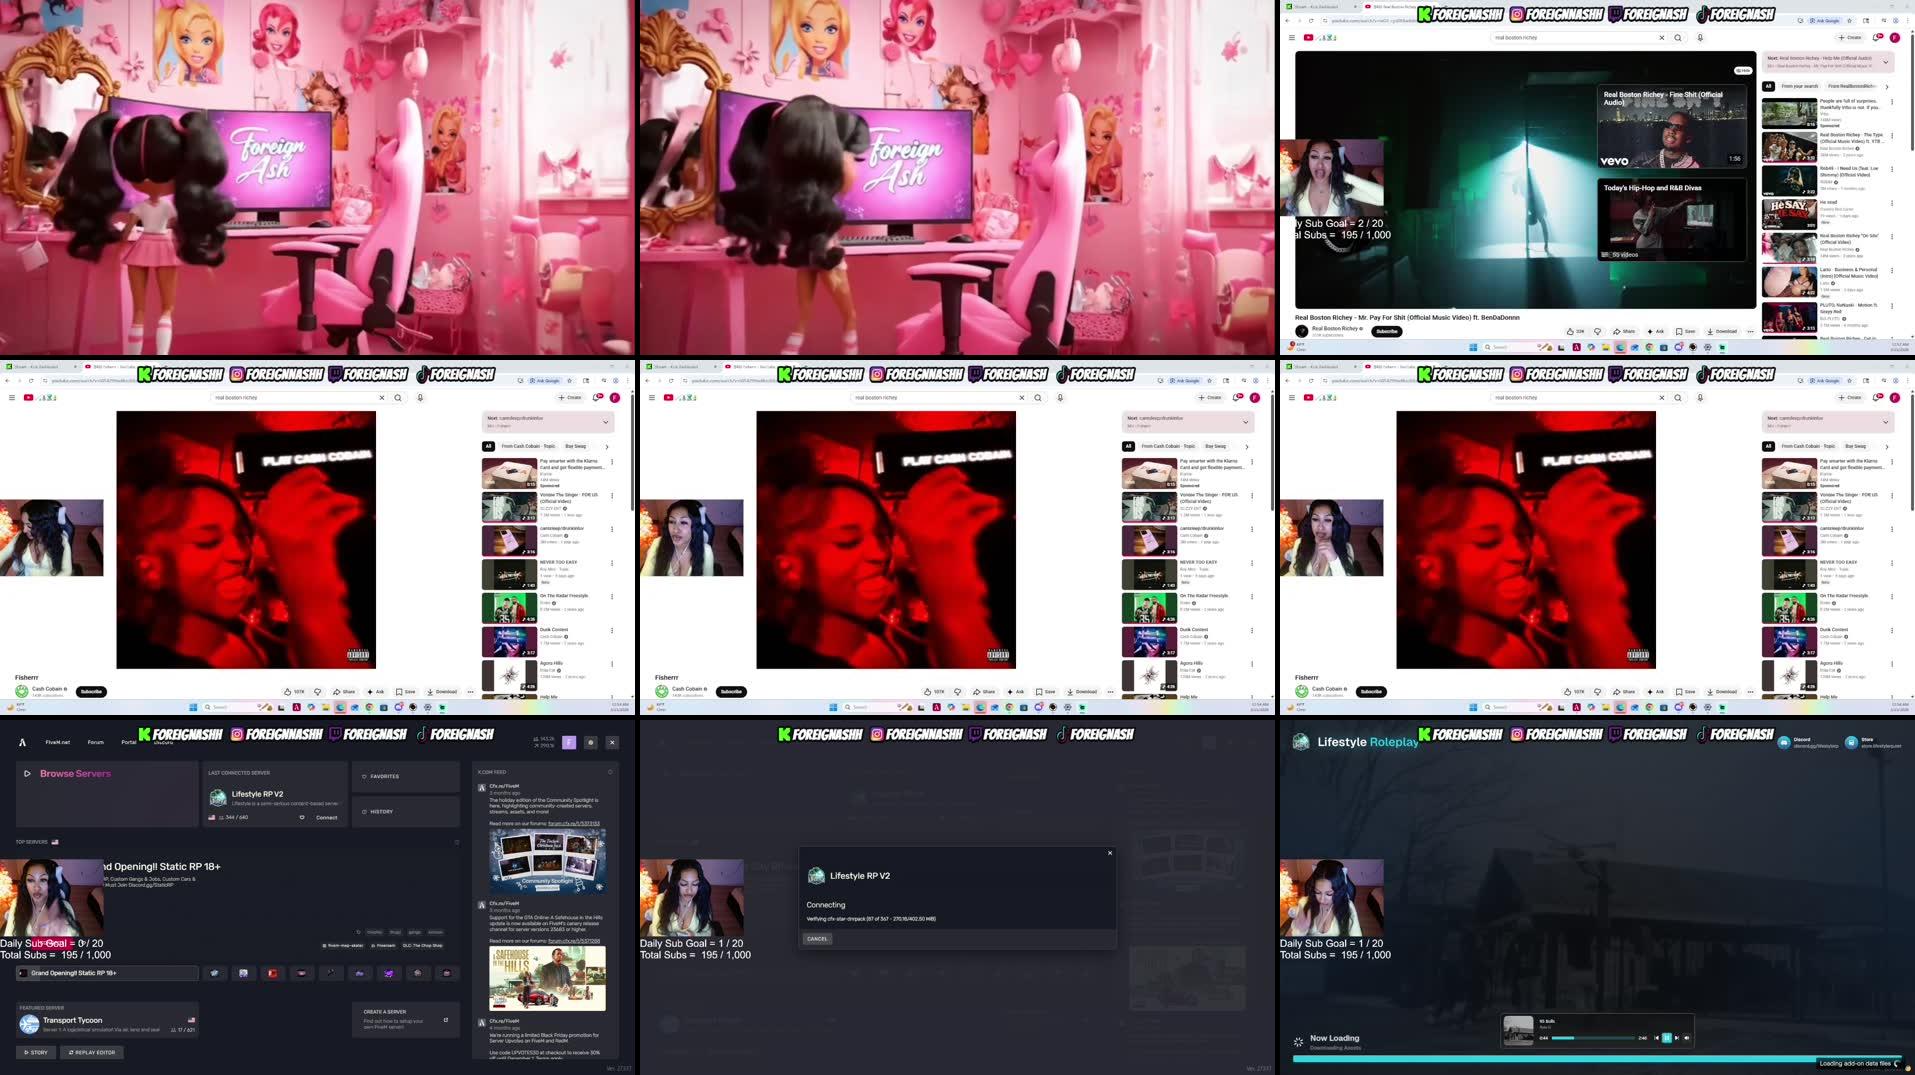The height and width of the screenshot is (1075, 1915).
Task: Click voice search mic in left Cash Cobain frame
Action: tap(420, 398)
